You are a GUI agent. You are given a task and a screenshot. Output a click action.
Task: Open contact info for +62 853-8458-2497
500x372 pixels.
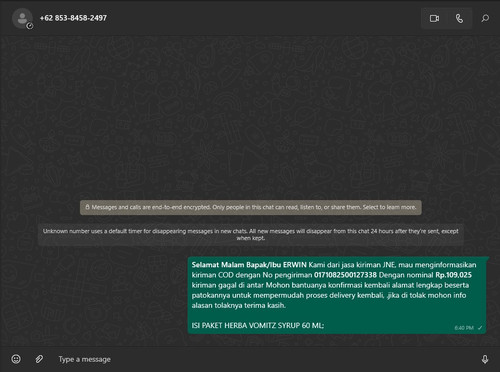point(73,18)
